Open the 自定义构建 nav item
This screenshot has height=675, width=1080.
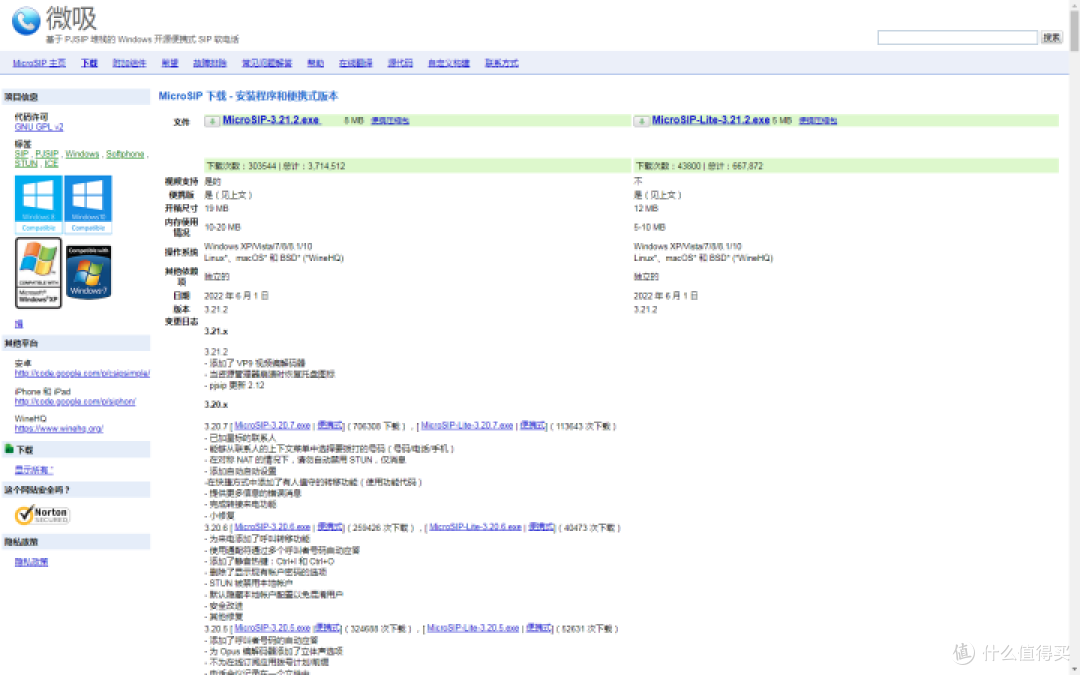[x=448, y=63]
